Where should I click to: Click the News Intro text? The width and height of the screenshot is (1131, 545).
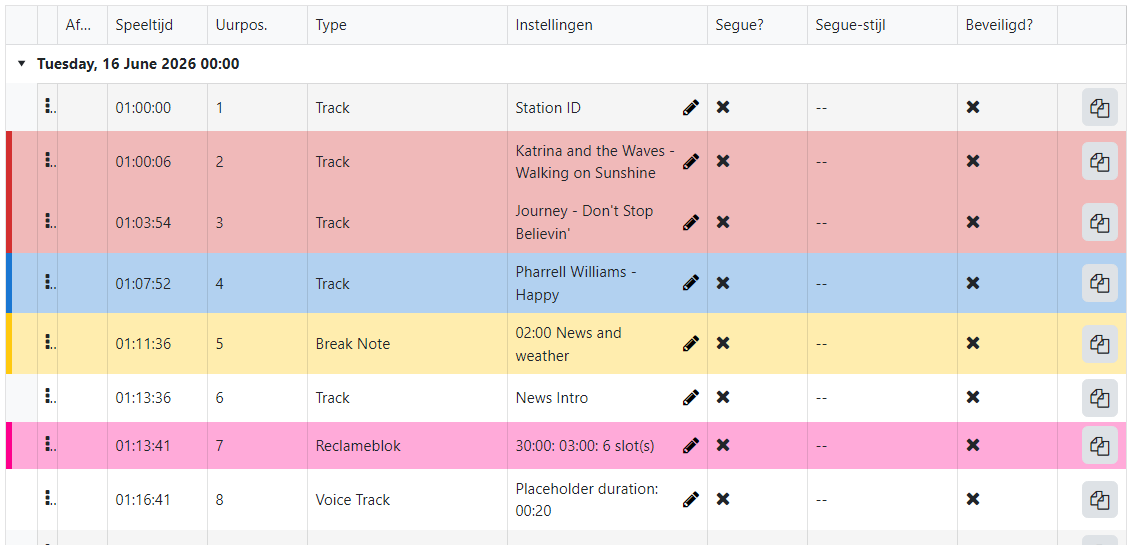pyautogui.click(x=552, y=398)
